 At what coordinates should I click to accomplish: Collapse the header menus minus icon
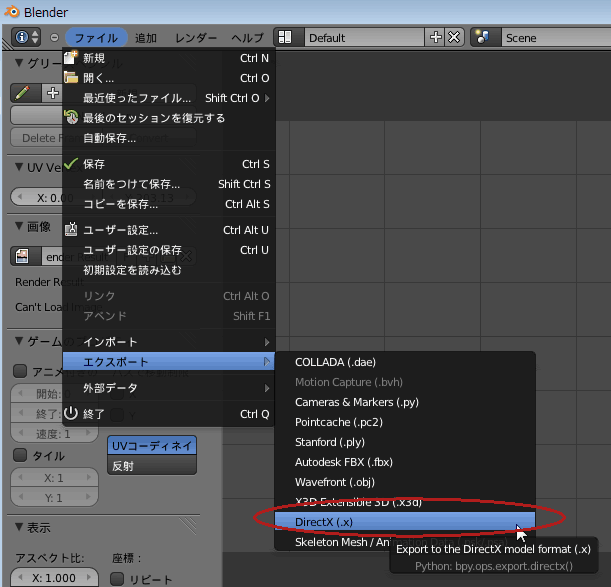click(55, 37)
